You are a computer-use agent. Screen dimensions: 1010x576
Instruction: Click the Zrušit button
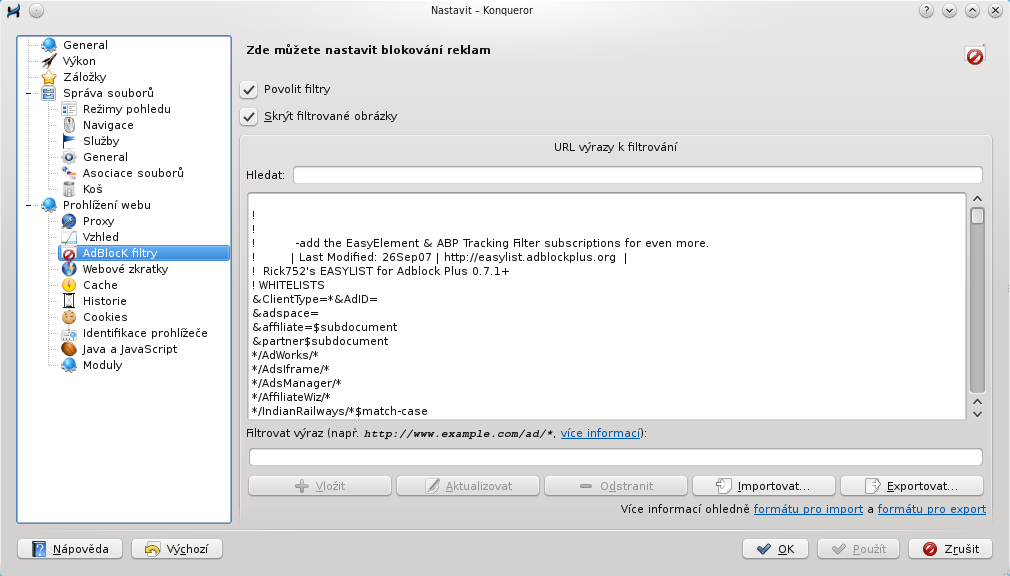click(951, 549)
